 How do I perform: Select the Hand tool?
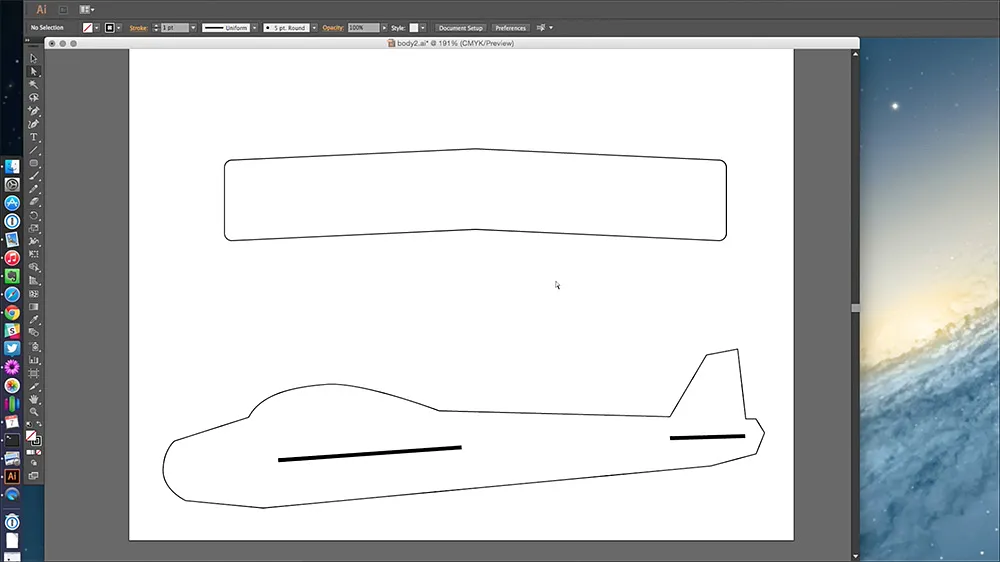[x=33, y=398]
